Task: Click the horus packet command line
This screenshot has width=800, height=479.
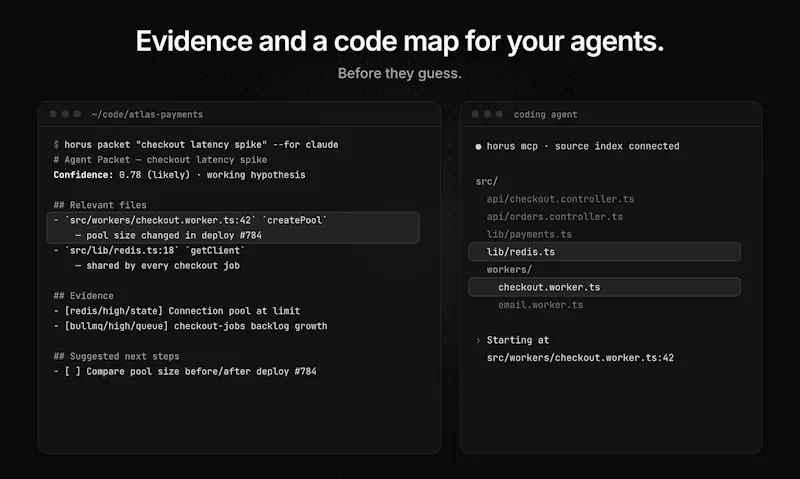Action: (196, 144)
